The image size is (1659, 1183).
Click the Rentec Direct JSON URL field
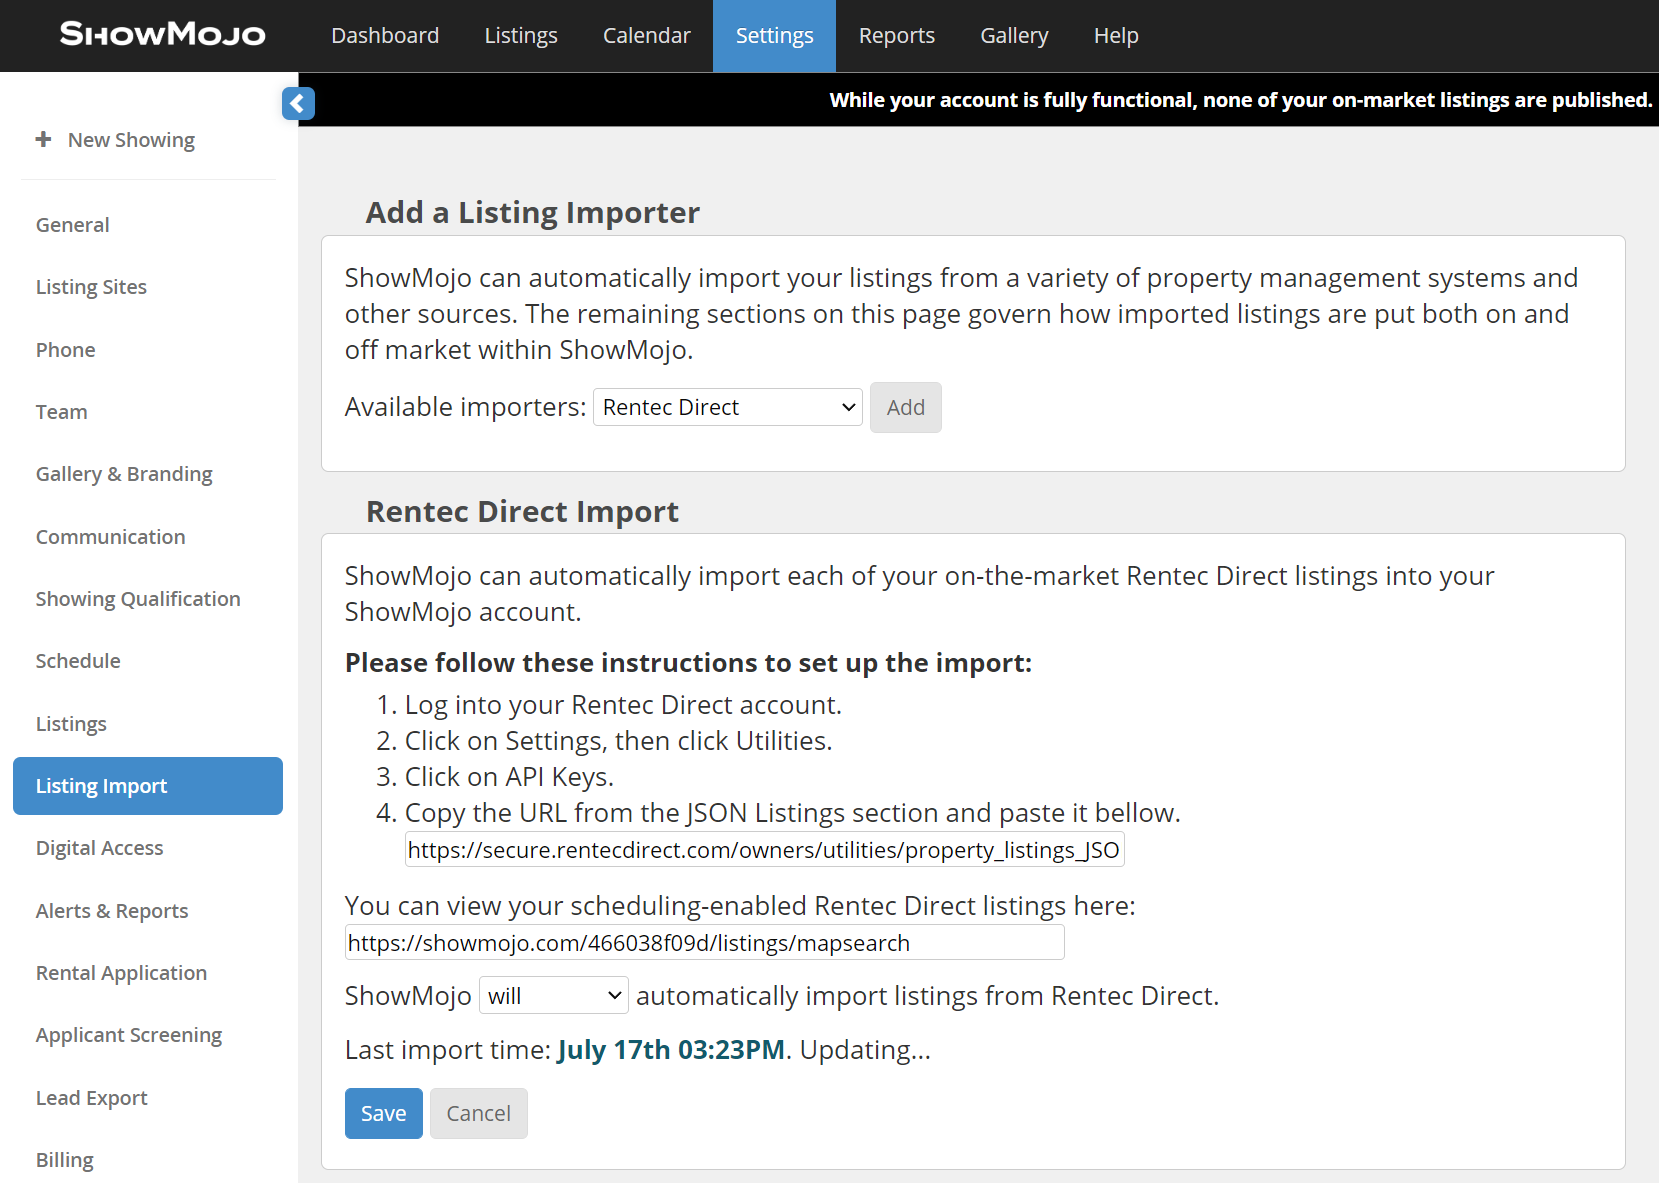coord(764,850)
